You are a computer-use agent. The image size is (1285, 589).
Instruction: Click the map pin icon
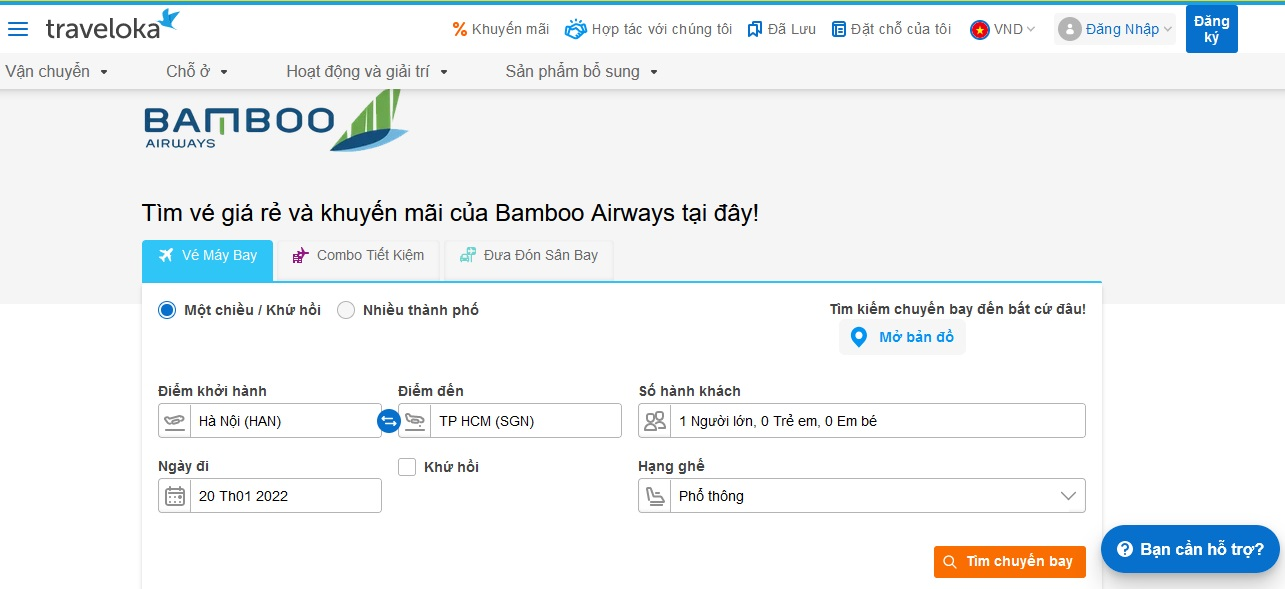858,337
